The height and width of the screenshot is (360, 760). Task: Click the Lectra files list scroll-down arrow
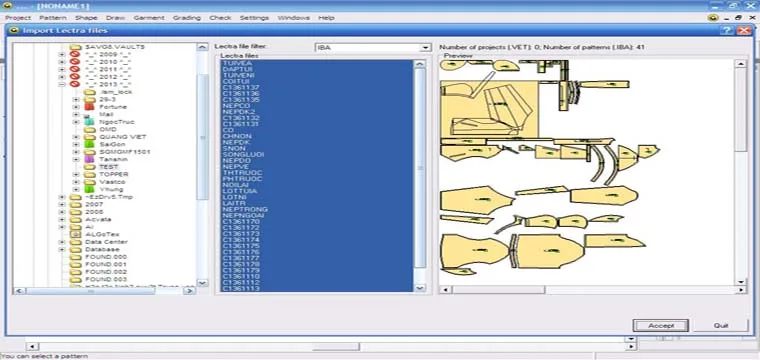[x=420, y=288]
